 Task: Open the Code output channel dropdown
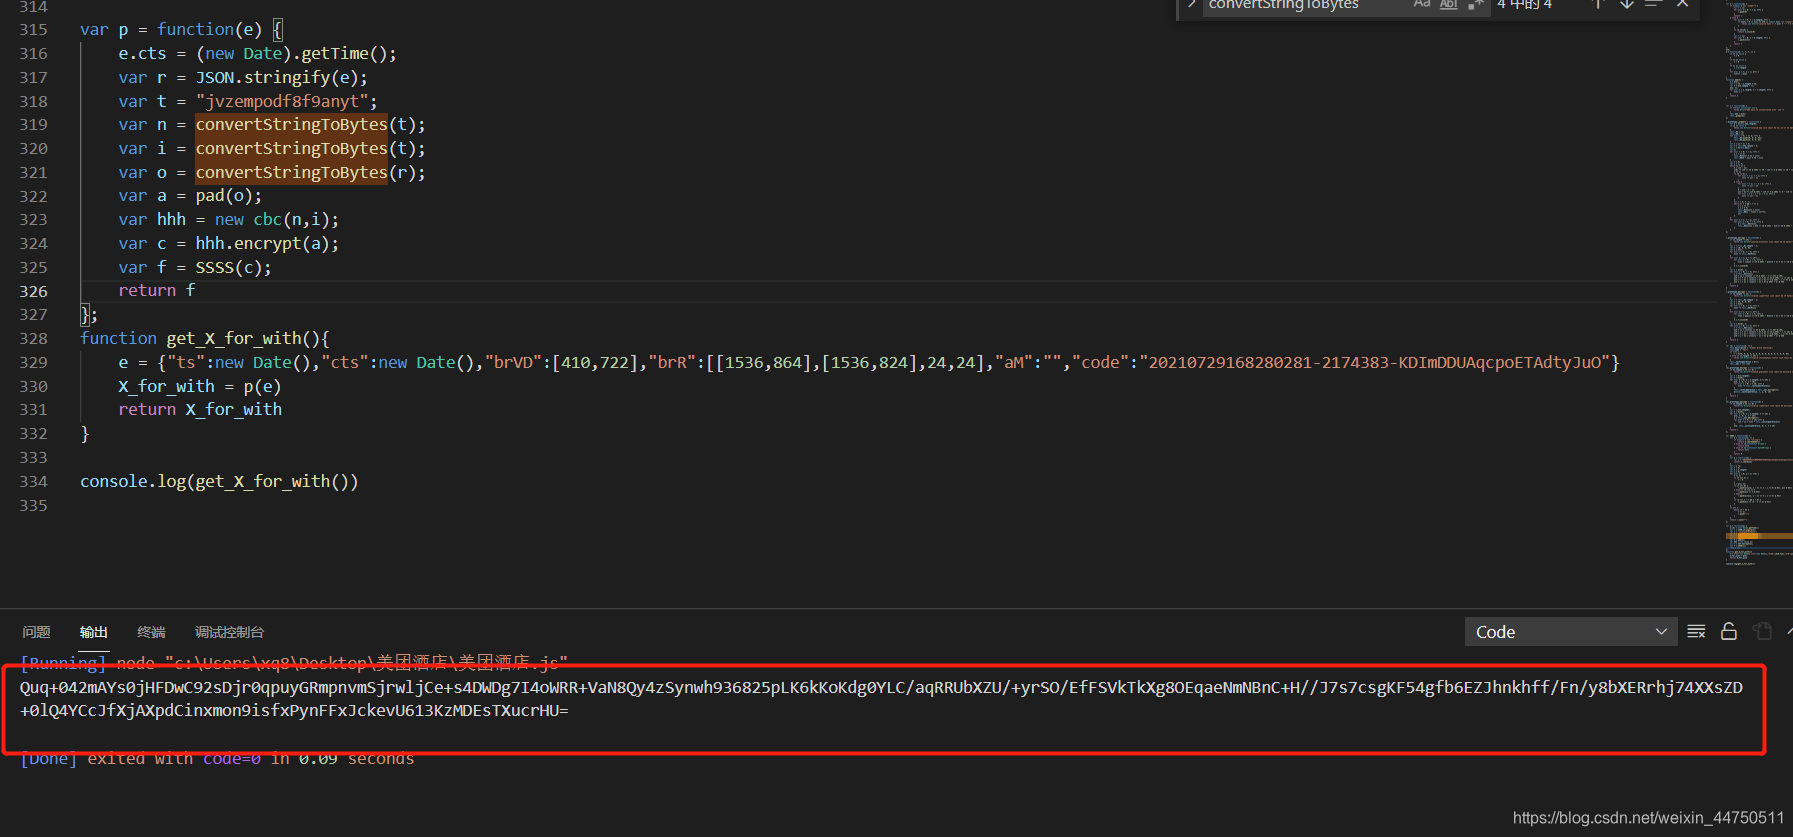pyautogui.click(x=1571, y=631)
